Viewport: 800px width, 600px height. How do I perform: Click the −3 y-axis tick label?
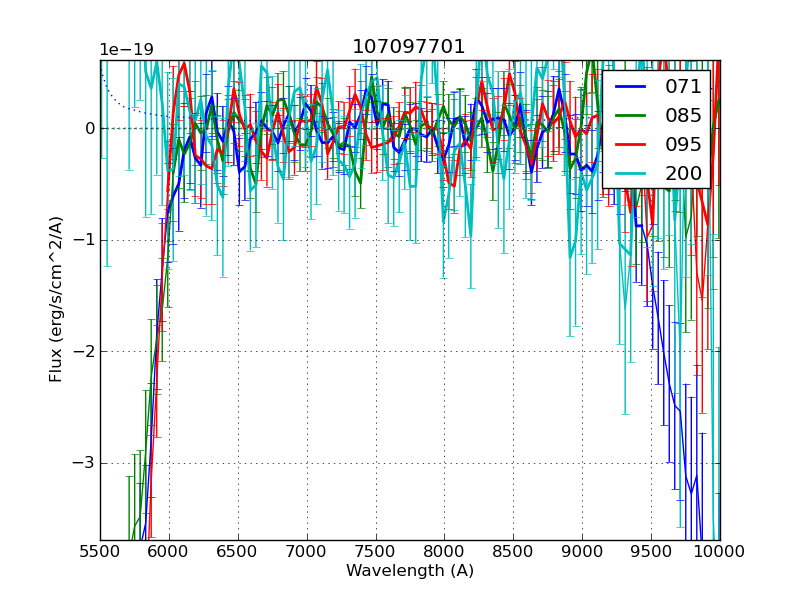coord(84,463)
